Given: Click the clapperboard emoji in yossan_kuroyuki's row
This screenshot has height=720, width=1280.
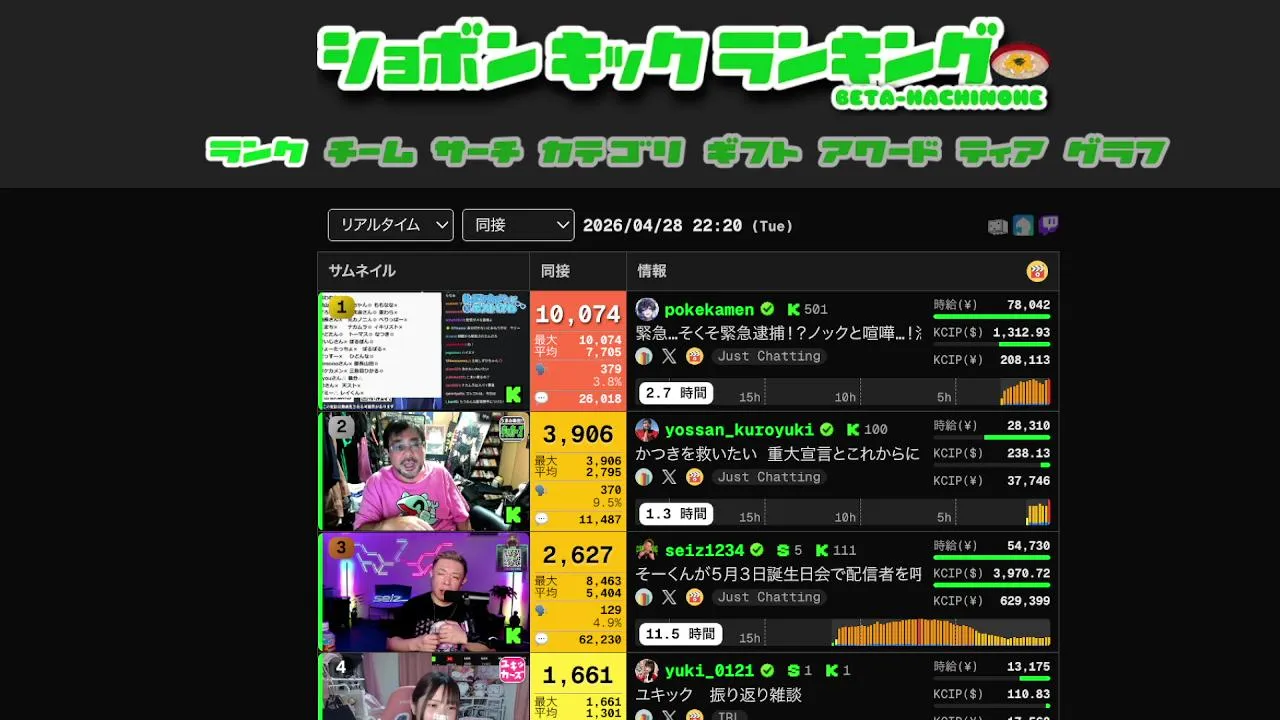Looking at the screenshot, I should [695, 477].
